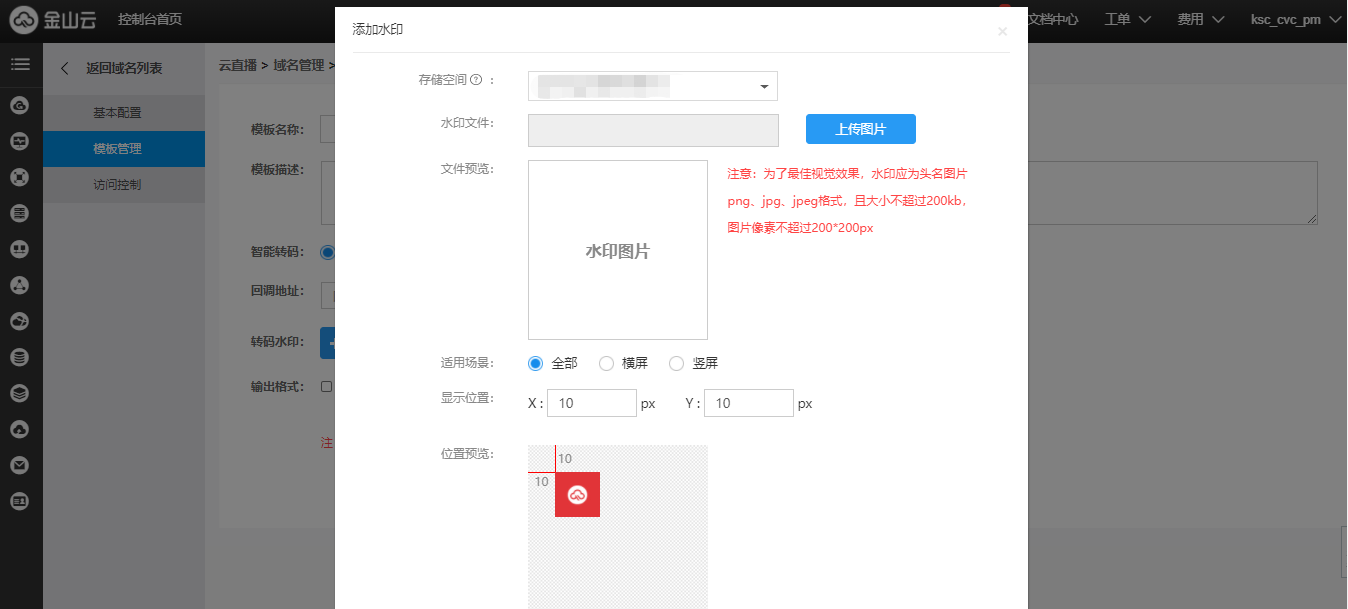Image resolution: width=1348 pixels, height=609 pixels.
Task: Open the hamburger menu in left sidebar
Action: [x=20, y=65]
